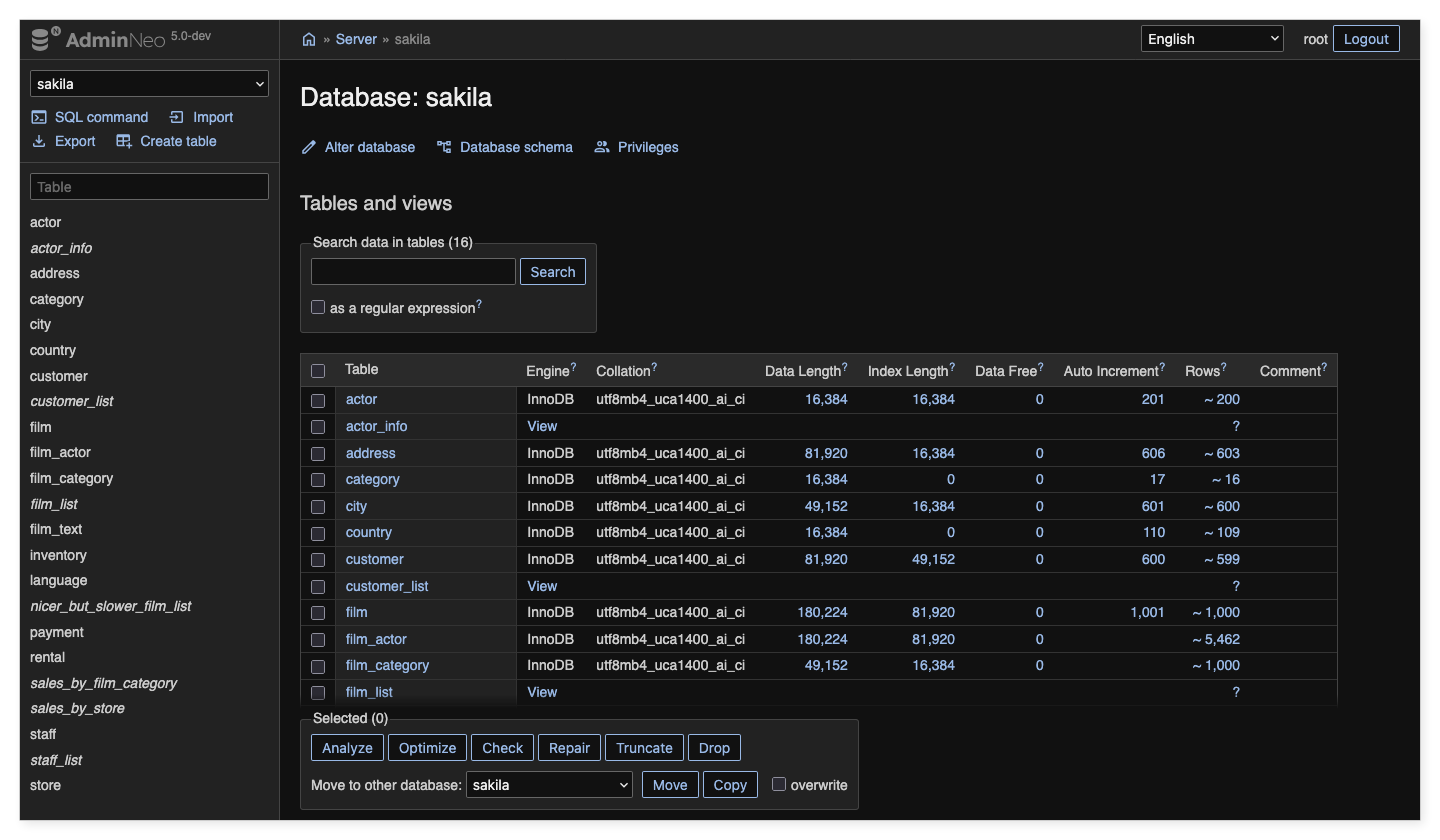Enable the regular expression checkbox
Image resolution: width=1440 pixels, height=840 pixels.
318,307
